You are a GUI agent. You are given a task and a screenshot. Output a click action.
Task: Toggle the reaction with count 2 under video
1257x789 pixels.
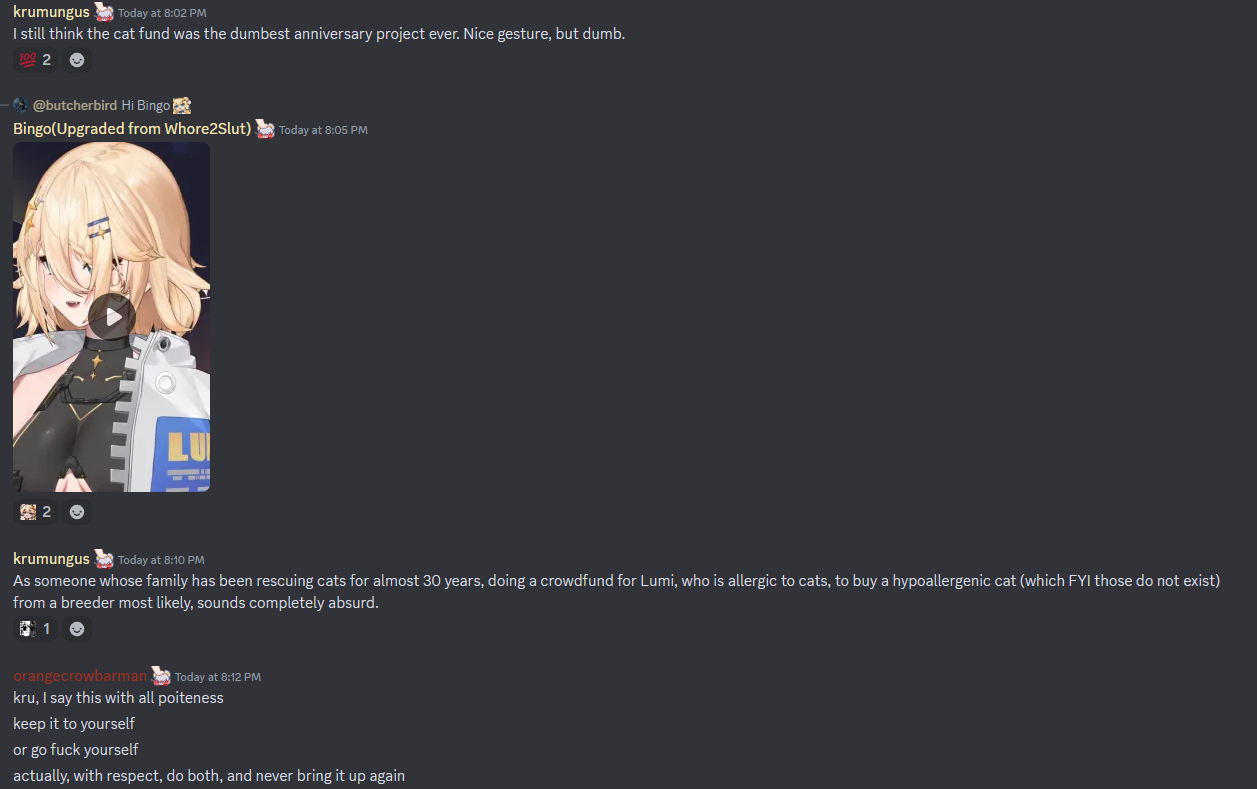click(x=35, y=512)
